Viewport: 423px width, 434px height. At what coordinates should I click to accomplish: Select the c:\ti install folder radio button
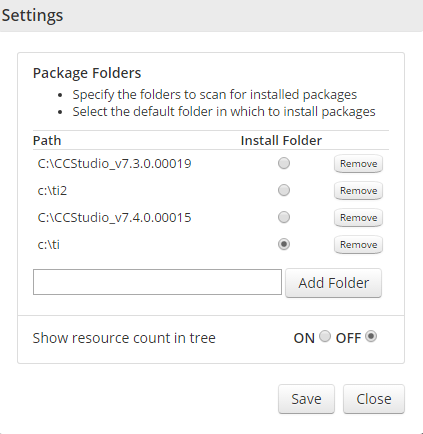point(284,244)
